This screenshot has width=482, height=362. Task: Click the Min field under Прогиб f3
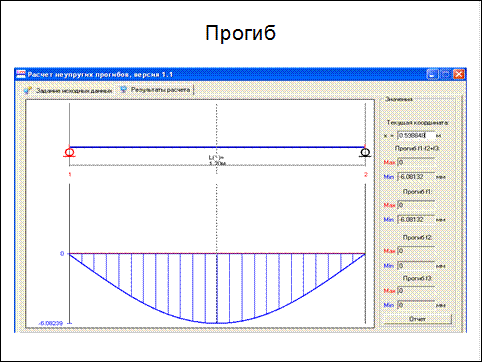(416, 305)
